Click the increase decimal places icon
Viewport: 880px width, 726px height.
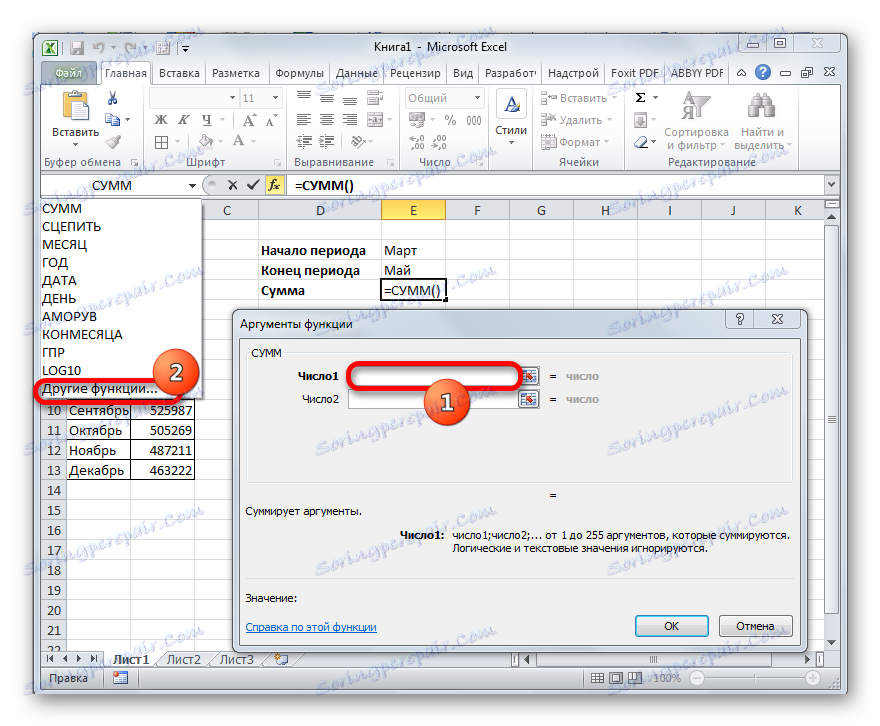click(417, 142)
